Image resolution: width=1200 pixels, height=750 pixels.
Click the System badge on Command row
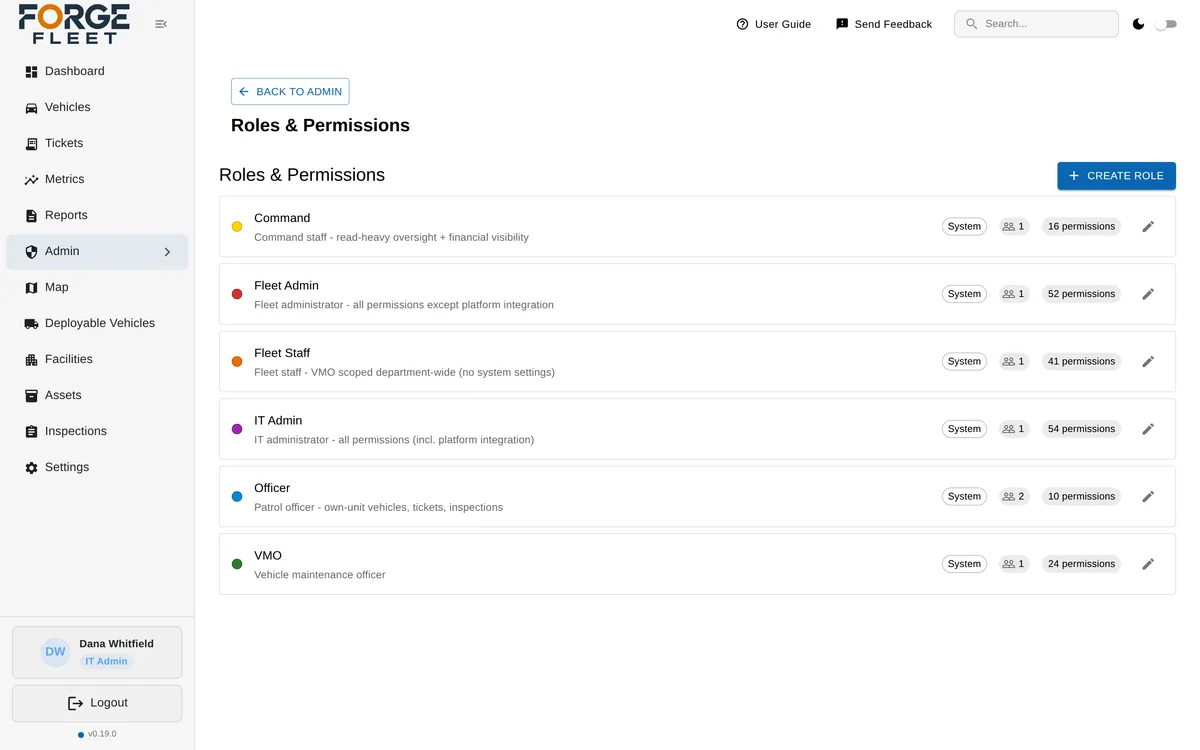pyautogui.click(x=964, y=227)
